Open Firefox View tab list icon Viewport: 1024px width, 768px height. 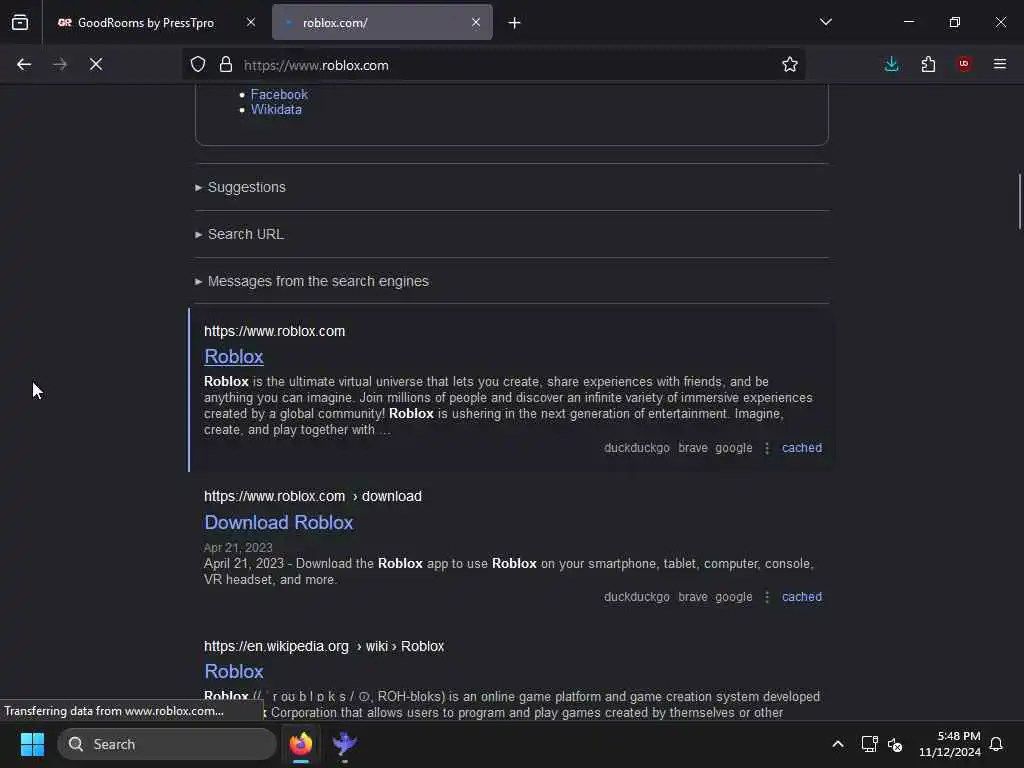(20, 23)
